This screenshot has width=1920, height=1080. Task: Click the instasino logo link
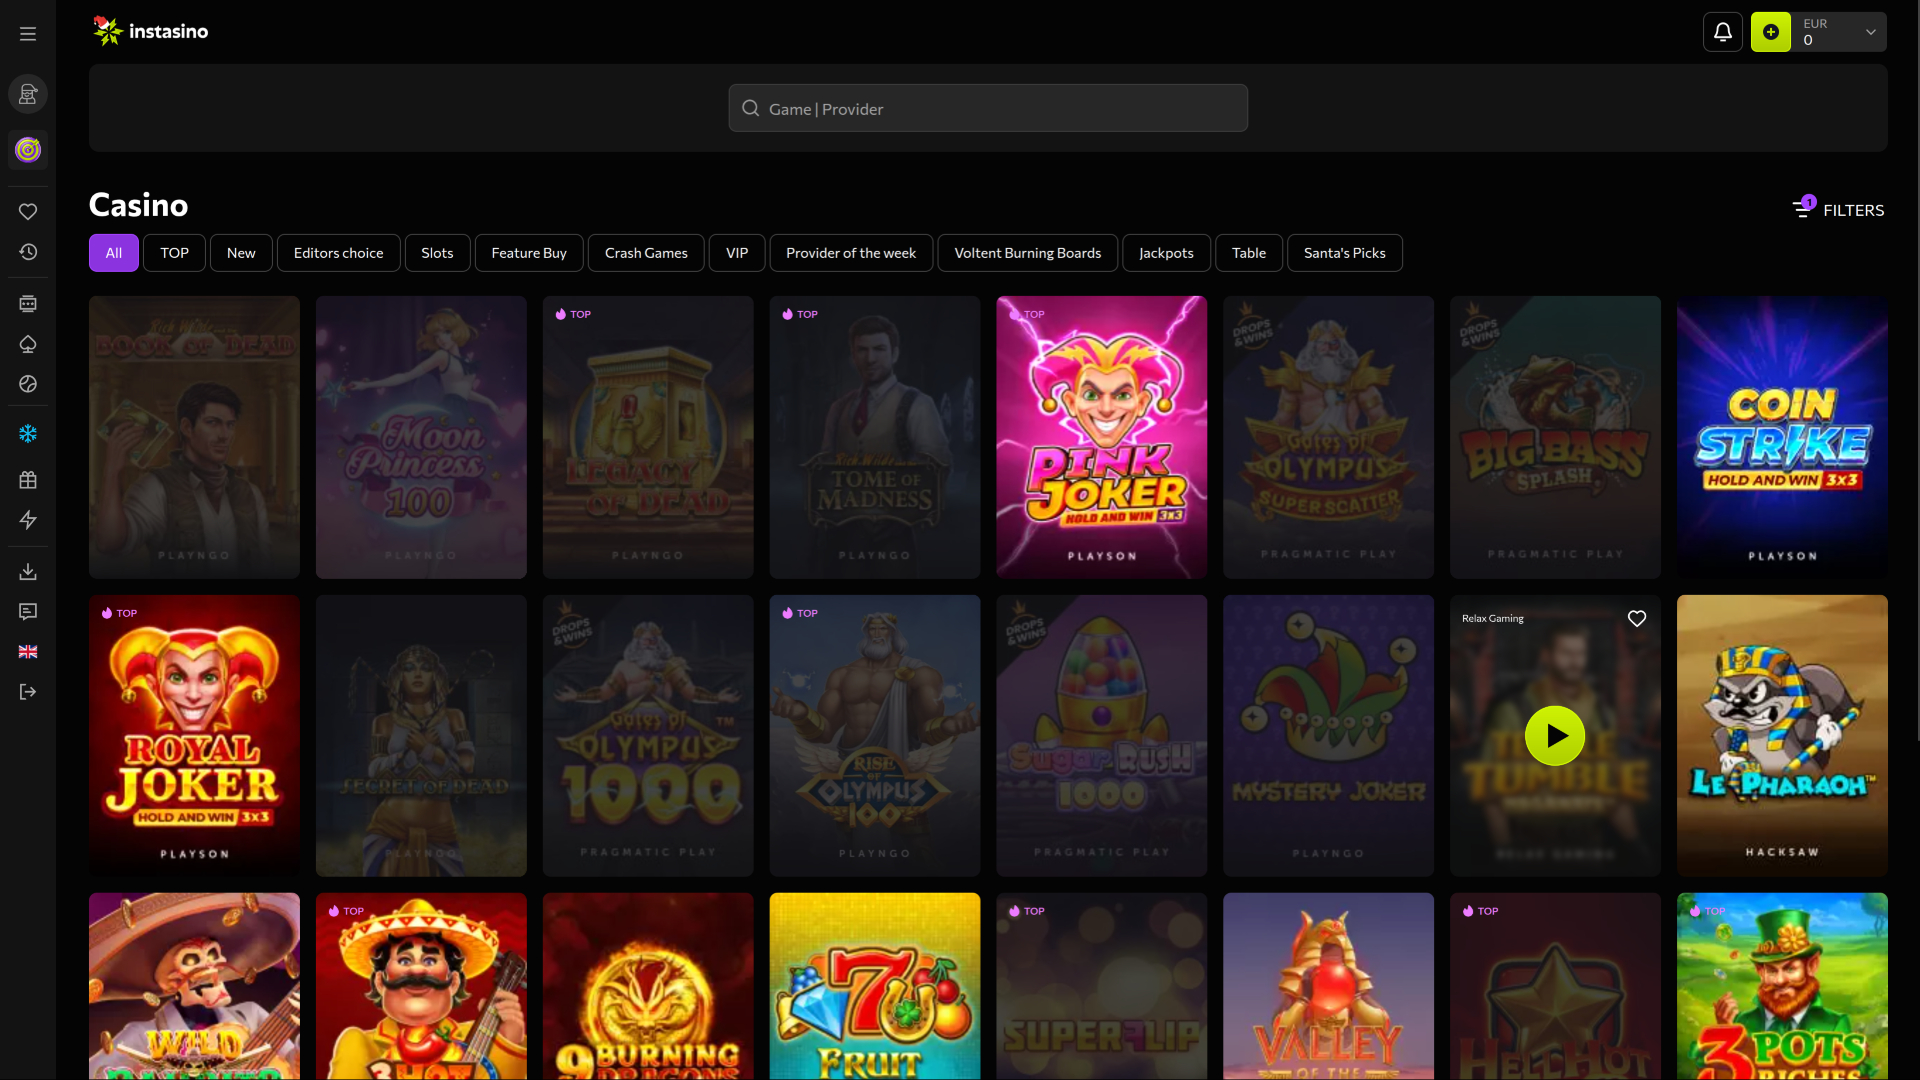pyautogui.click(x=150, y=31)
